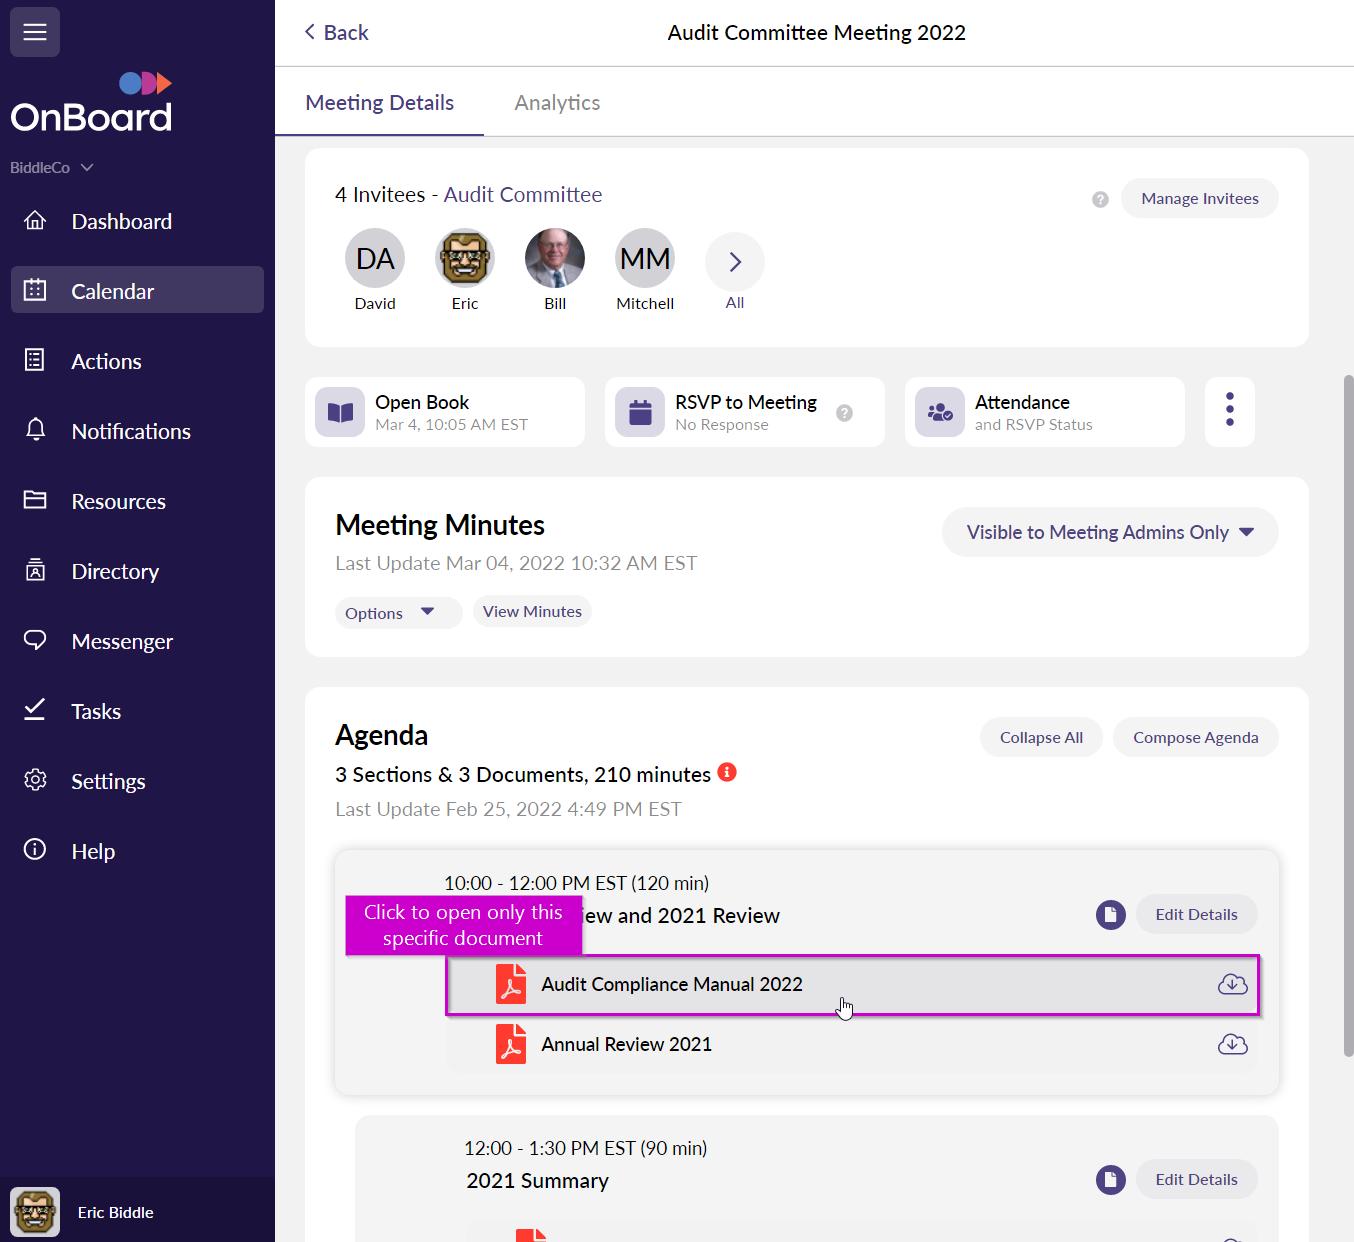Download the Audit Compliance Manual 2022
This screenshot has width=1354, height=1242.
coord(1232,984)
